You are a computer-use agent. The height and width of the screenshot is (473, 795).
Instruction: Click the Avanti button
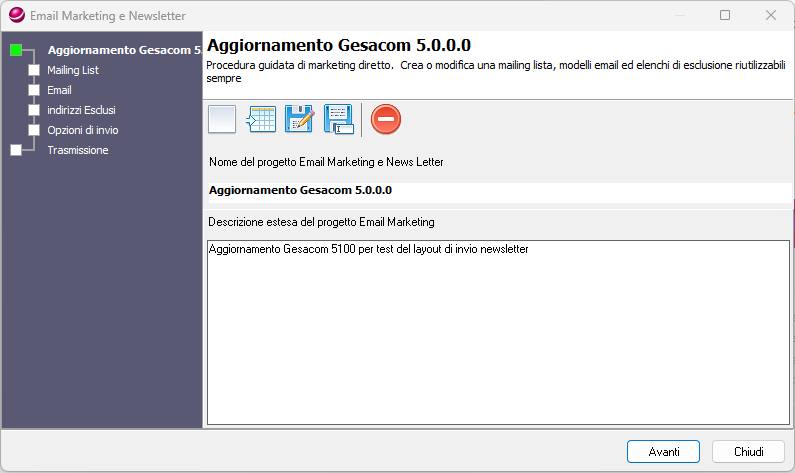pyautogui.click(x=663, y=451)
